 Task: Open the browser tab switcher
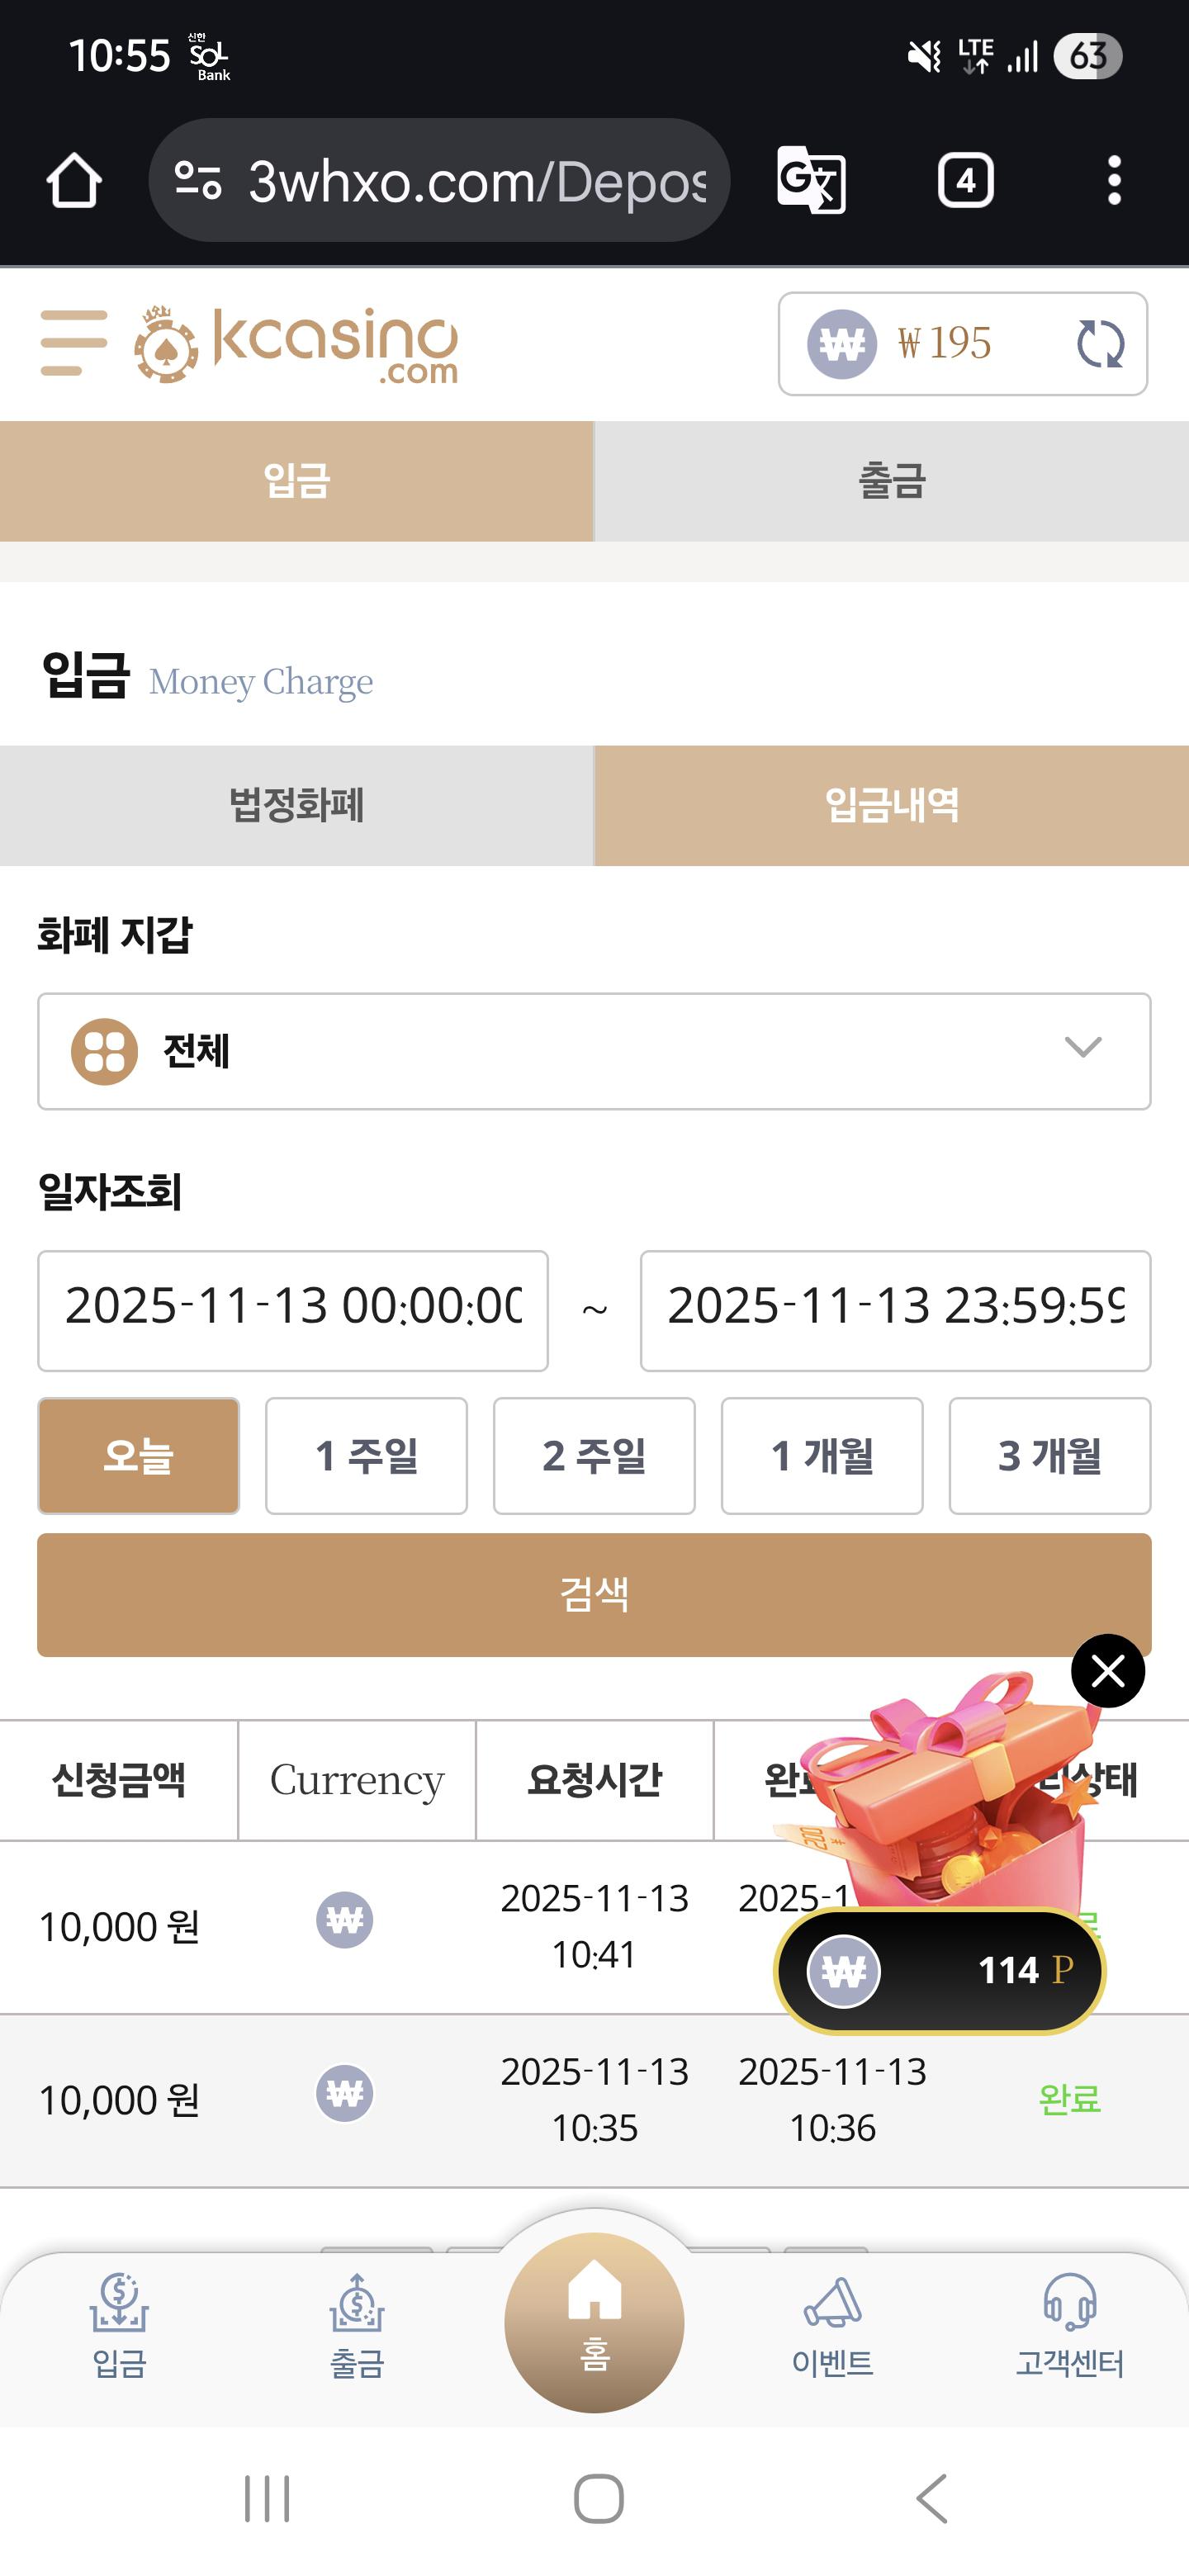click(x=965, y=181)
